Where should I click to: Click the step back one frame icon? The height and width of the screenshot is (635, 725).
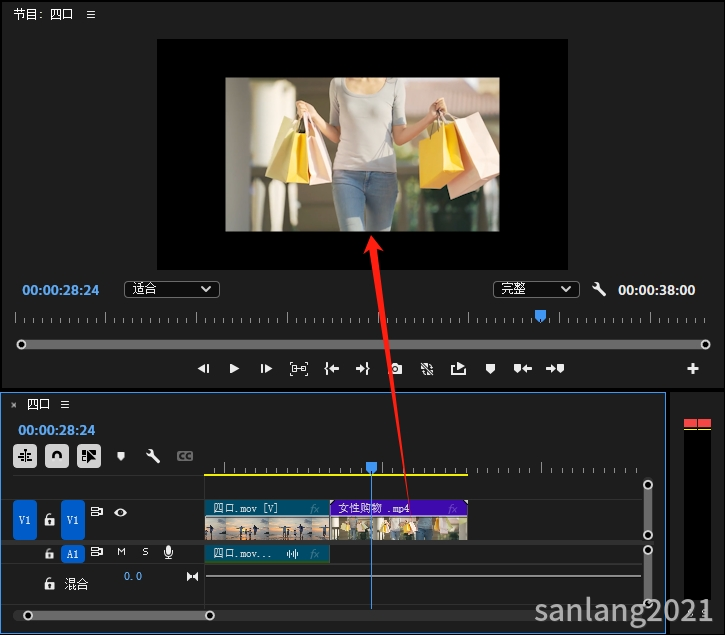click(x=203, y=368)
